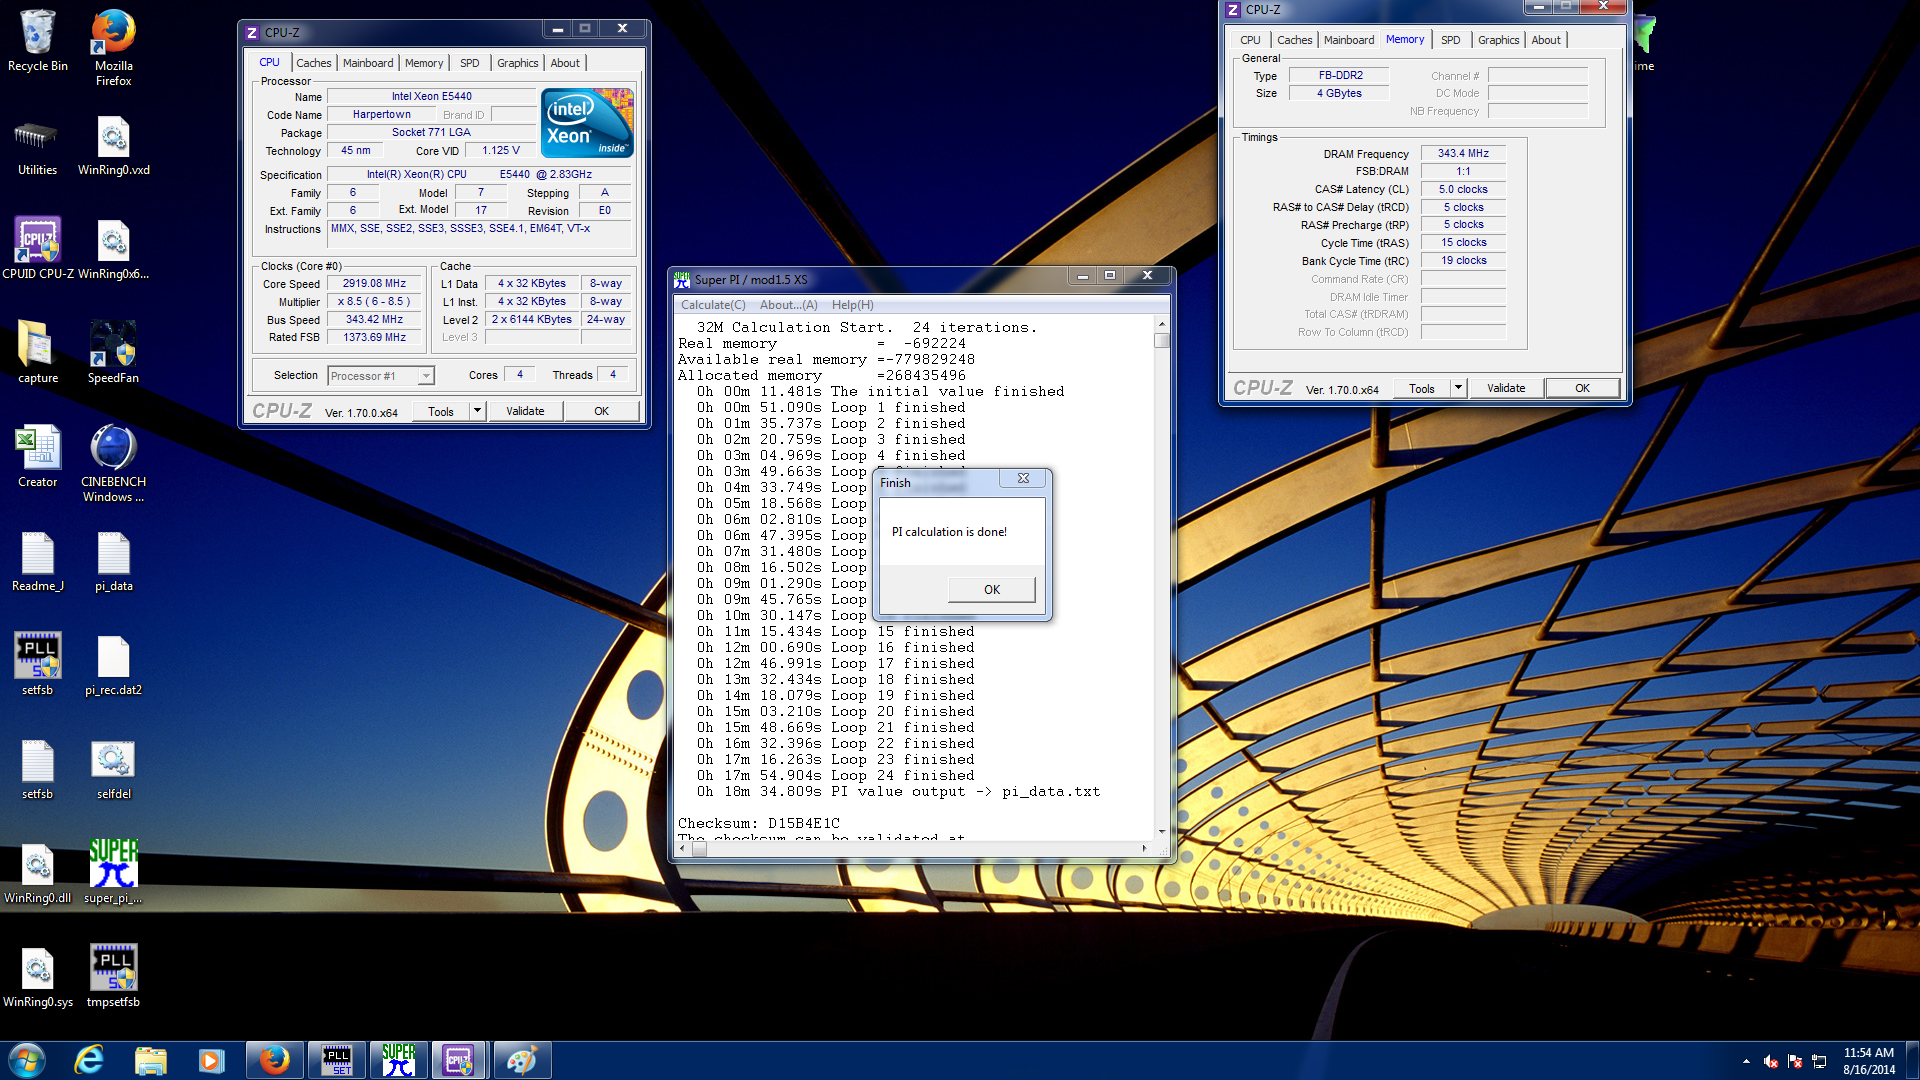The image size is (1920, 1080).
Task: Open the capture folder icon
Action: (x=38, y=353)
